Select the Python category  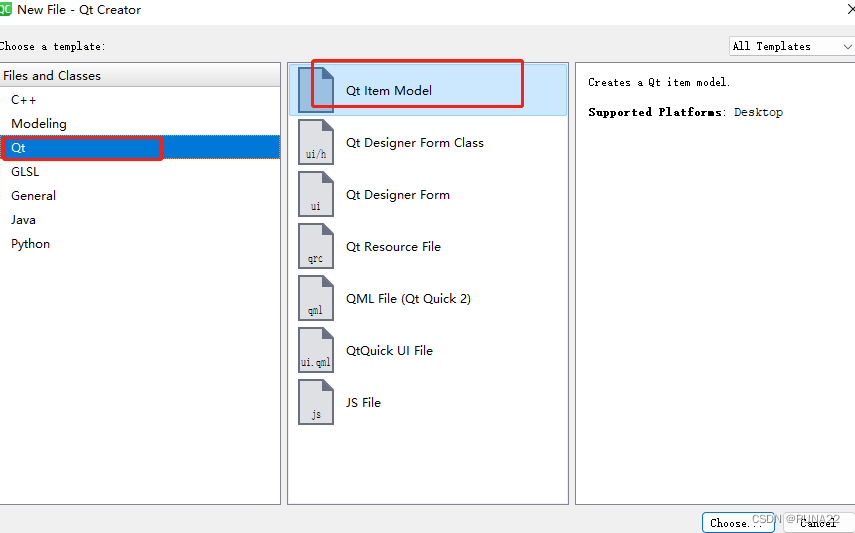140,244
